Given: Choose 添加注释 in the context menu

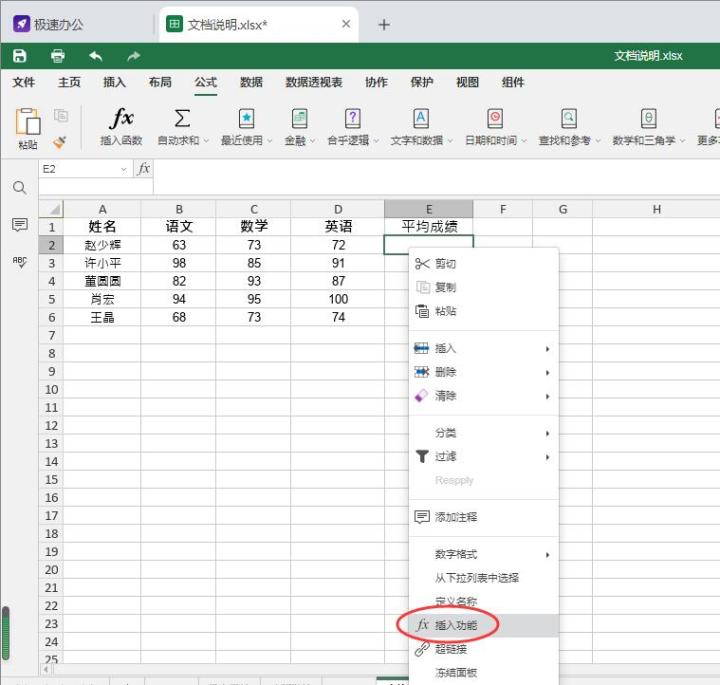Looking at the screenshot, I should click(484, 517).
